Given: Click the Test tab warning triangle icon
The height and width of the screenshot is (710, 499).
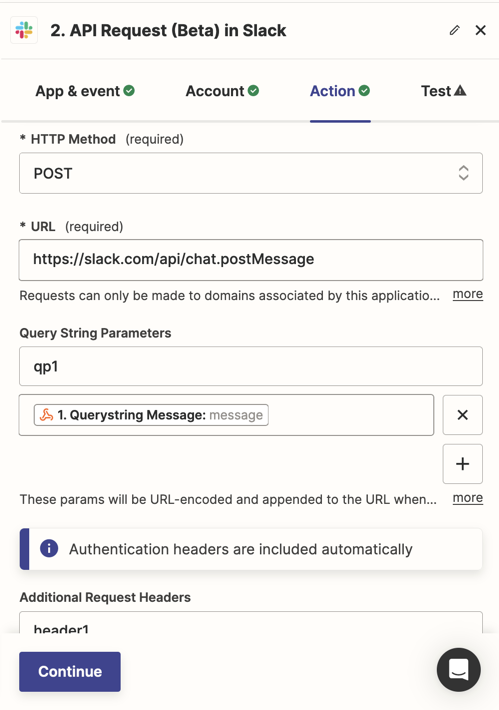Looking at the screenshot, I should click(x=460, y=91).
